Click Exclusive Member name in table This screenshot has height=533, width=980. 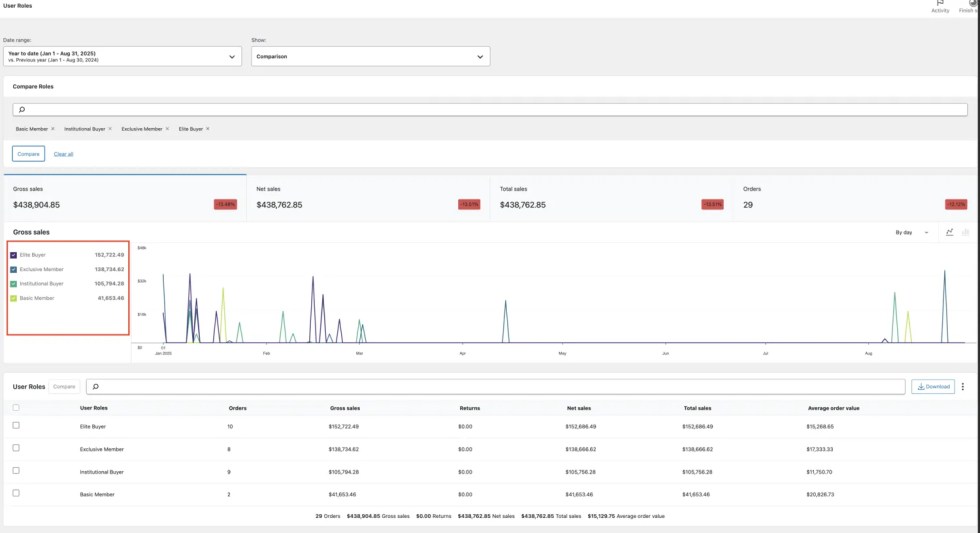coord(102,449)
